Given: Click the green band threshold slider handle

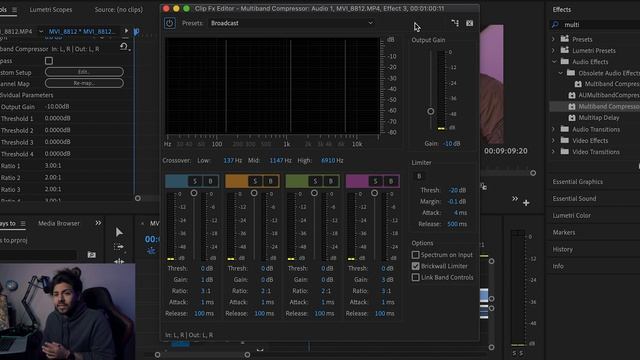Looking at the screenshot, I should point(314,193).
